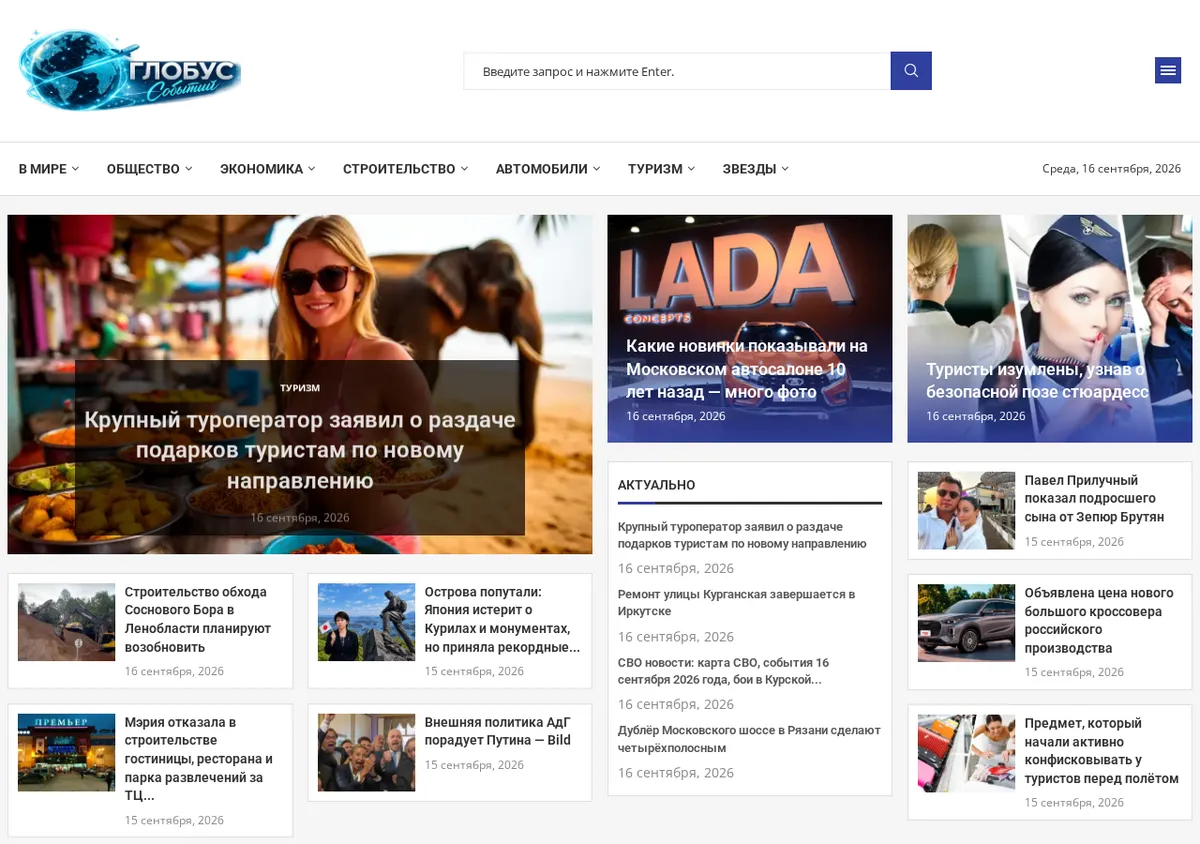Screen dimensions: 1200x844
Task: Click the Глобус Событий logo
Action: click(130, 69)
